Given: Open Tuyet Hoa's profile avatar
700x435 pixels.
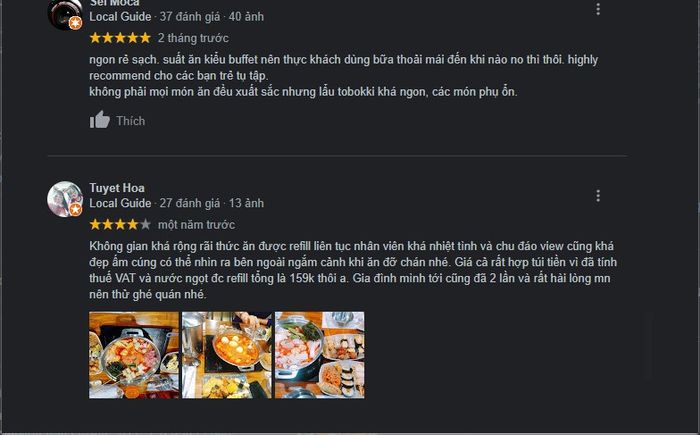Looking at the screenshot, I should (65, 199).
